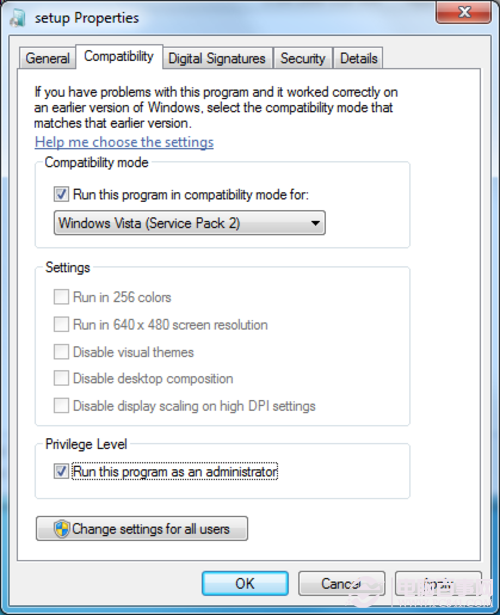
Task: Click Change settings for all users button
Action: click(142, 529)
